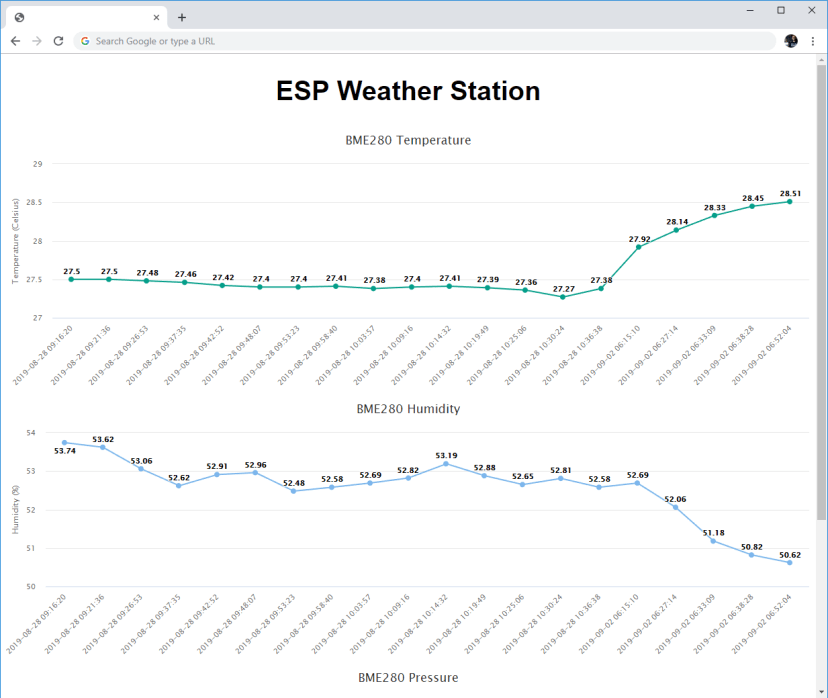Click the scrollbar down arrow

pyautogui.click(x=820, y=690)
